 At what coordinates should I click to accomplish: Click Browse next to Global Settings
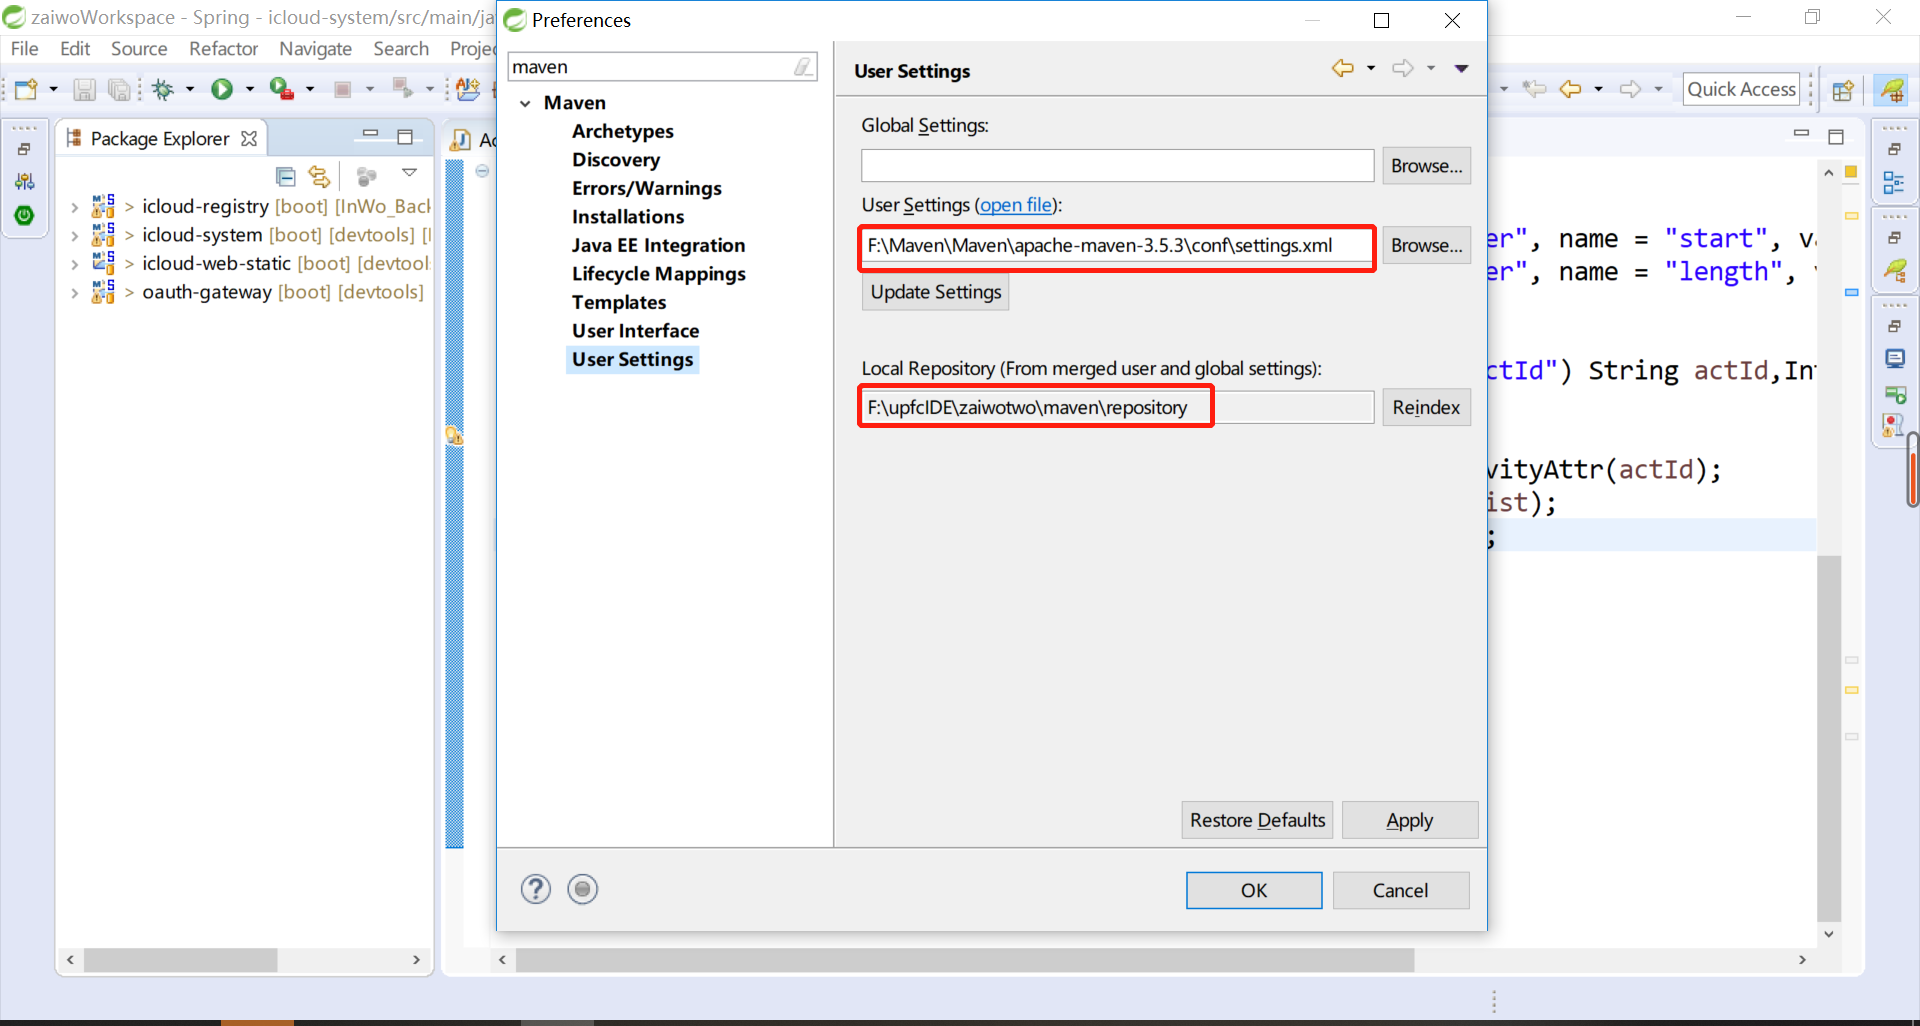[1426, 166]
